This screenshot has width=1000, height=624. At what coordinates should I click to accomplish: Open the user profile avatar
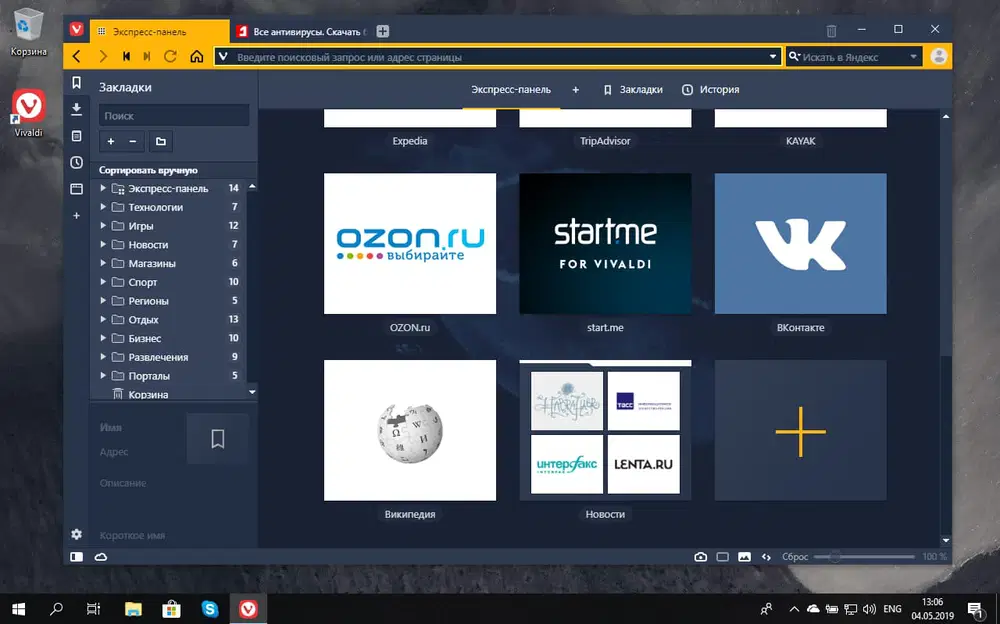pos(939,56)
